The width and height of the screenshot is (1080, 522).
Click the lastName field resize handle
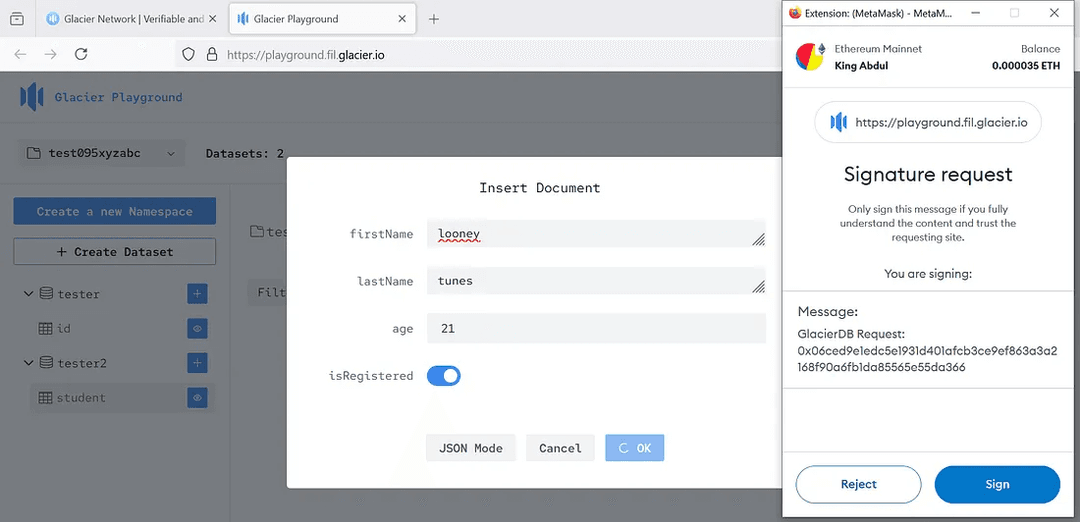point(758,286)
